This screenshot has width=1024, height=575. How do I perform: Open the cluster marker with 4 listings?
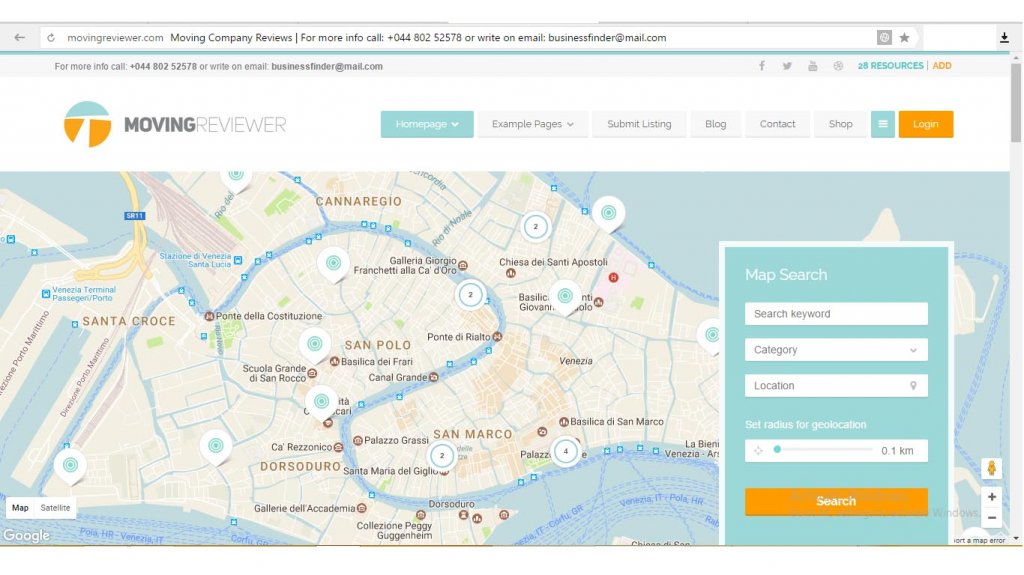(x=566, y=451)
